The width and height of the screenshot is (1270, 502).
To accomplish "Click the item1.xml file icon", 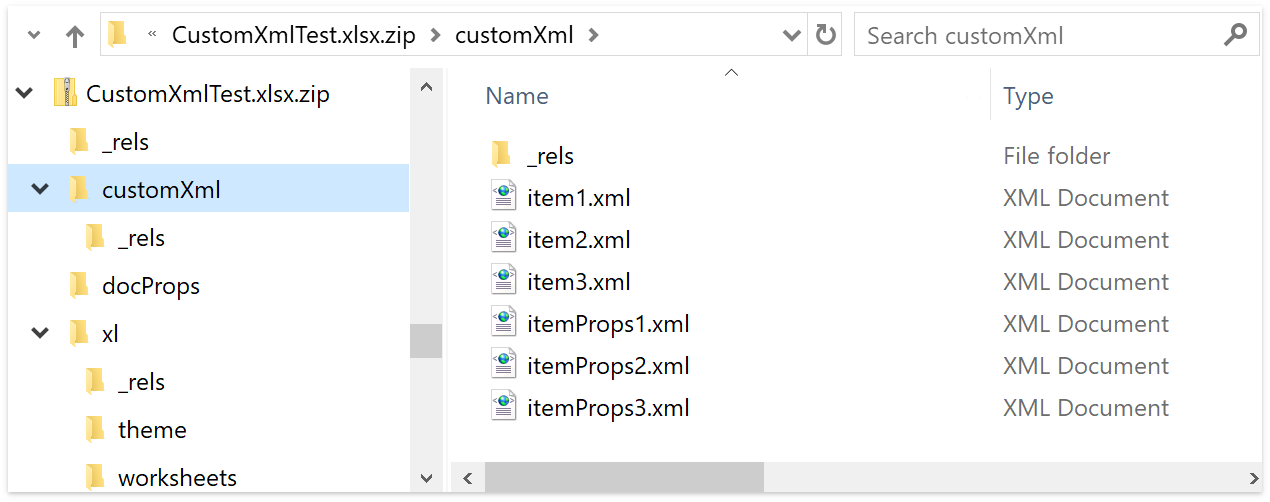I will 504,198.
